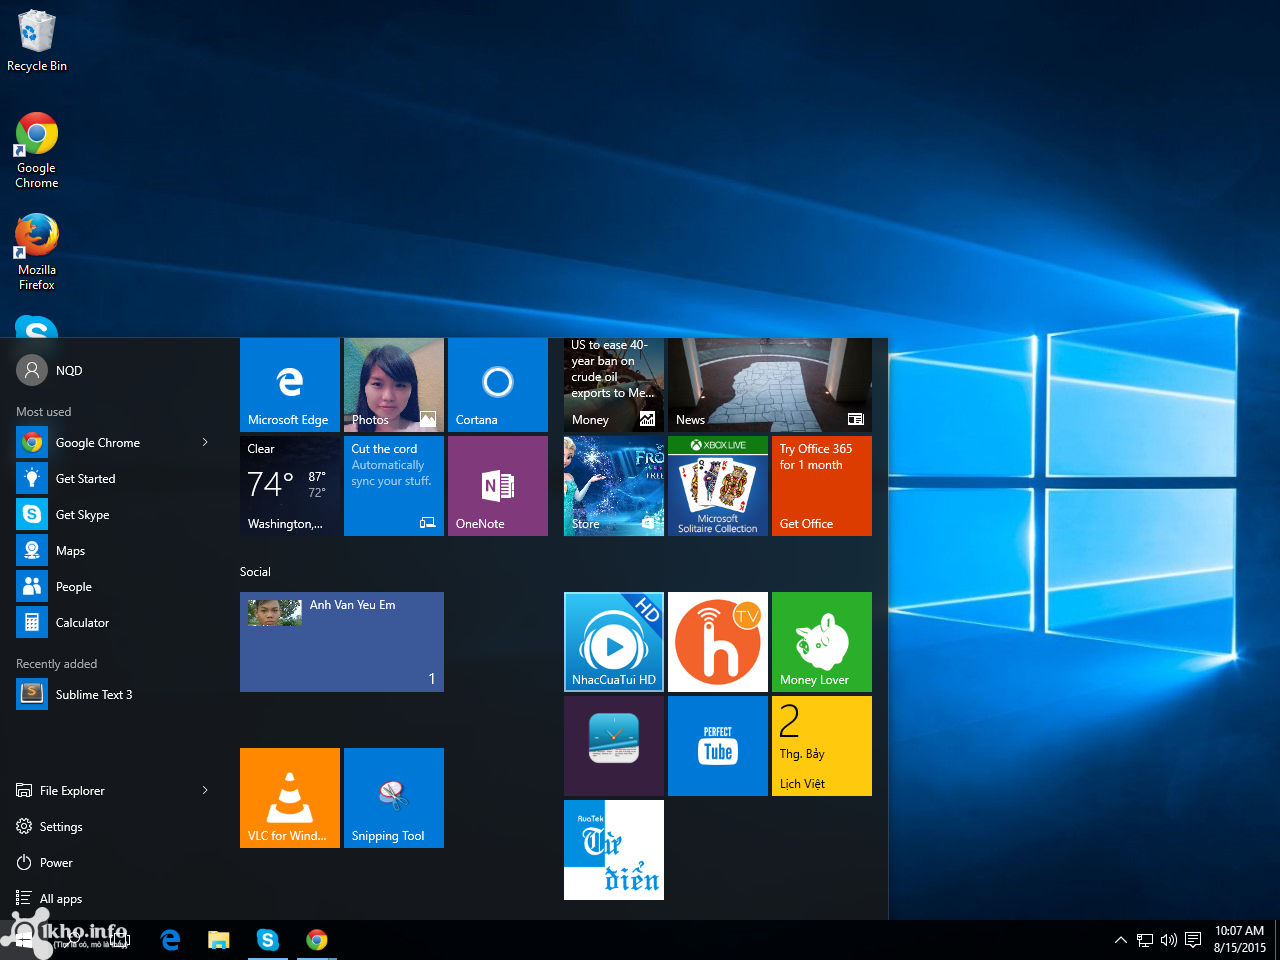Click the Social group heading
1280x960 pixels.
click(255, 572)
